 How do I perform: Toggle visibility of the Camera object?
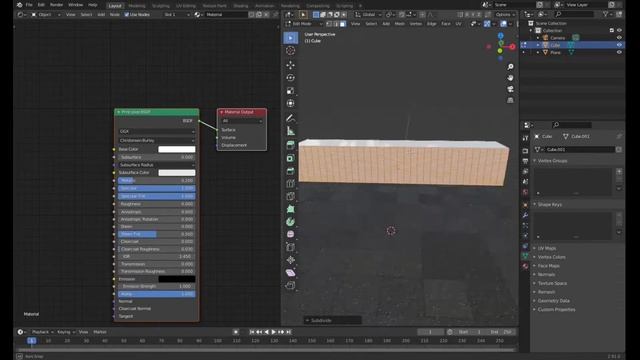619,38
